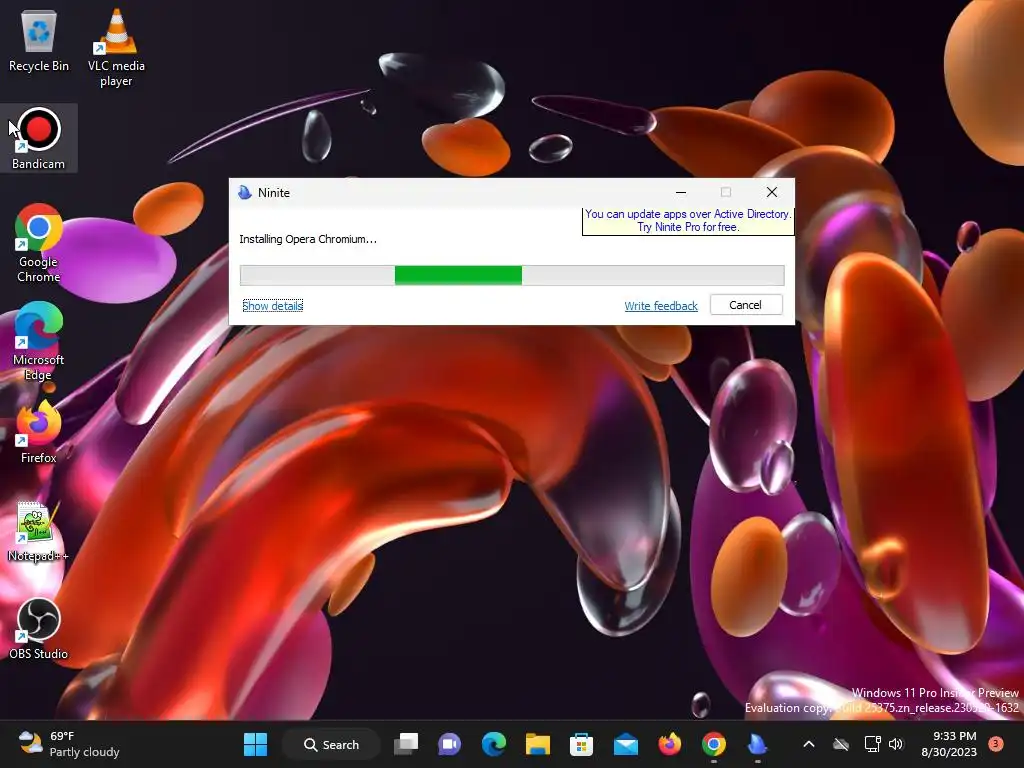Click the Try Ninite Pro for free banner

(688, 221)
